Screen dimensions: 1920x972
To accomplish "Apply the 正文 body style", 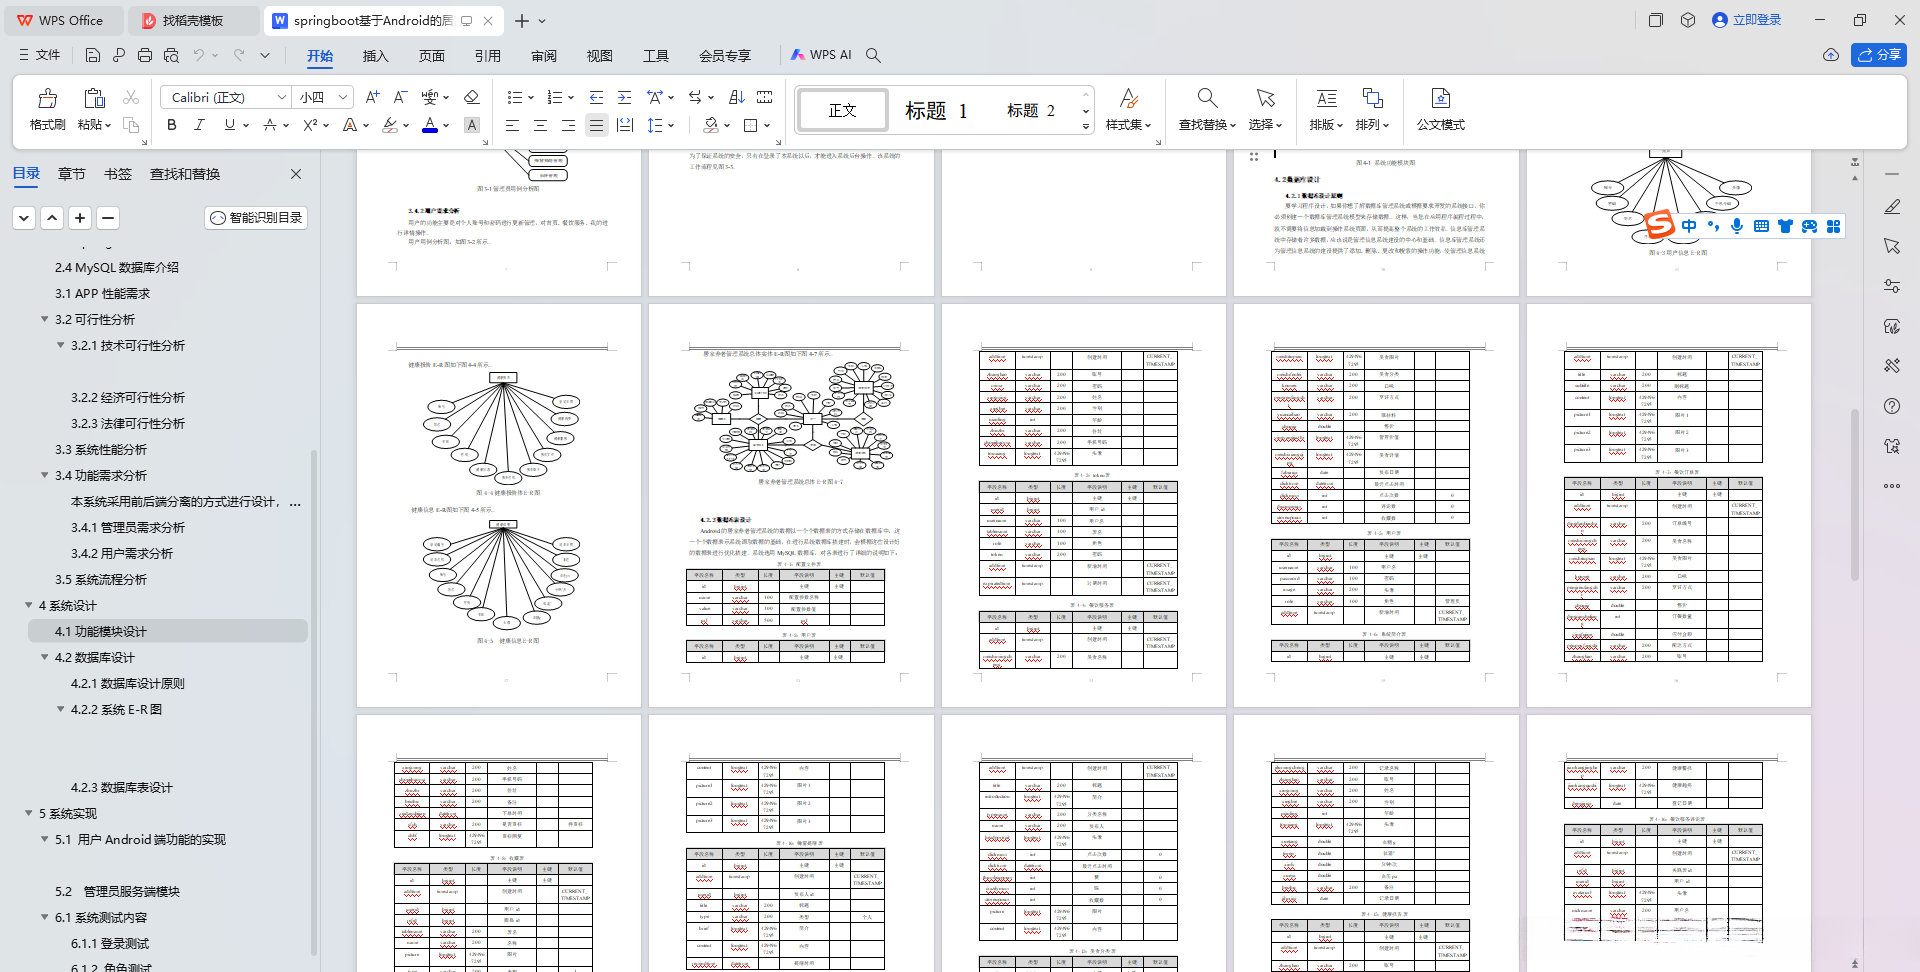I will coord(842,110).
